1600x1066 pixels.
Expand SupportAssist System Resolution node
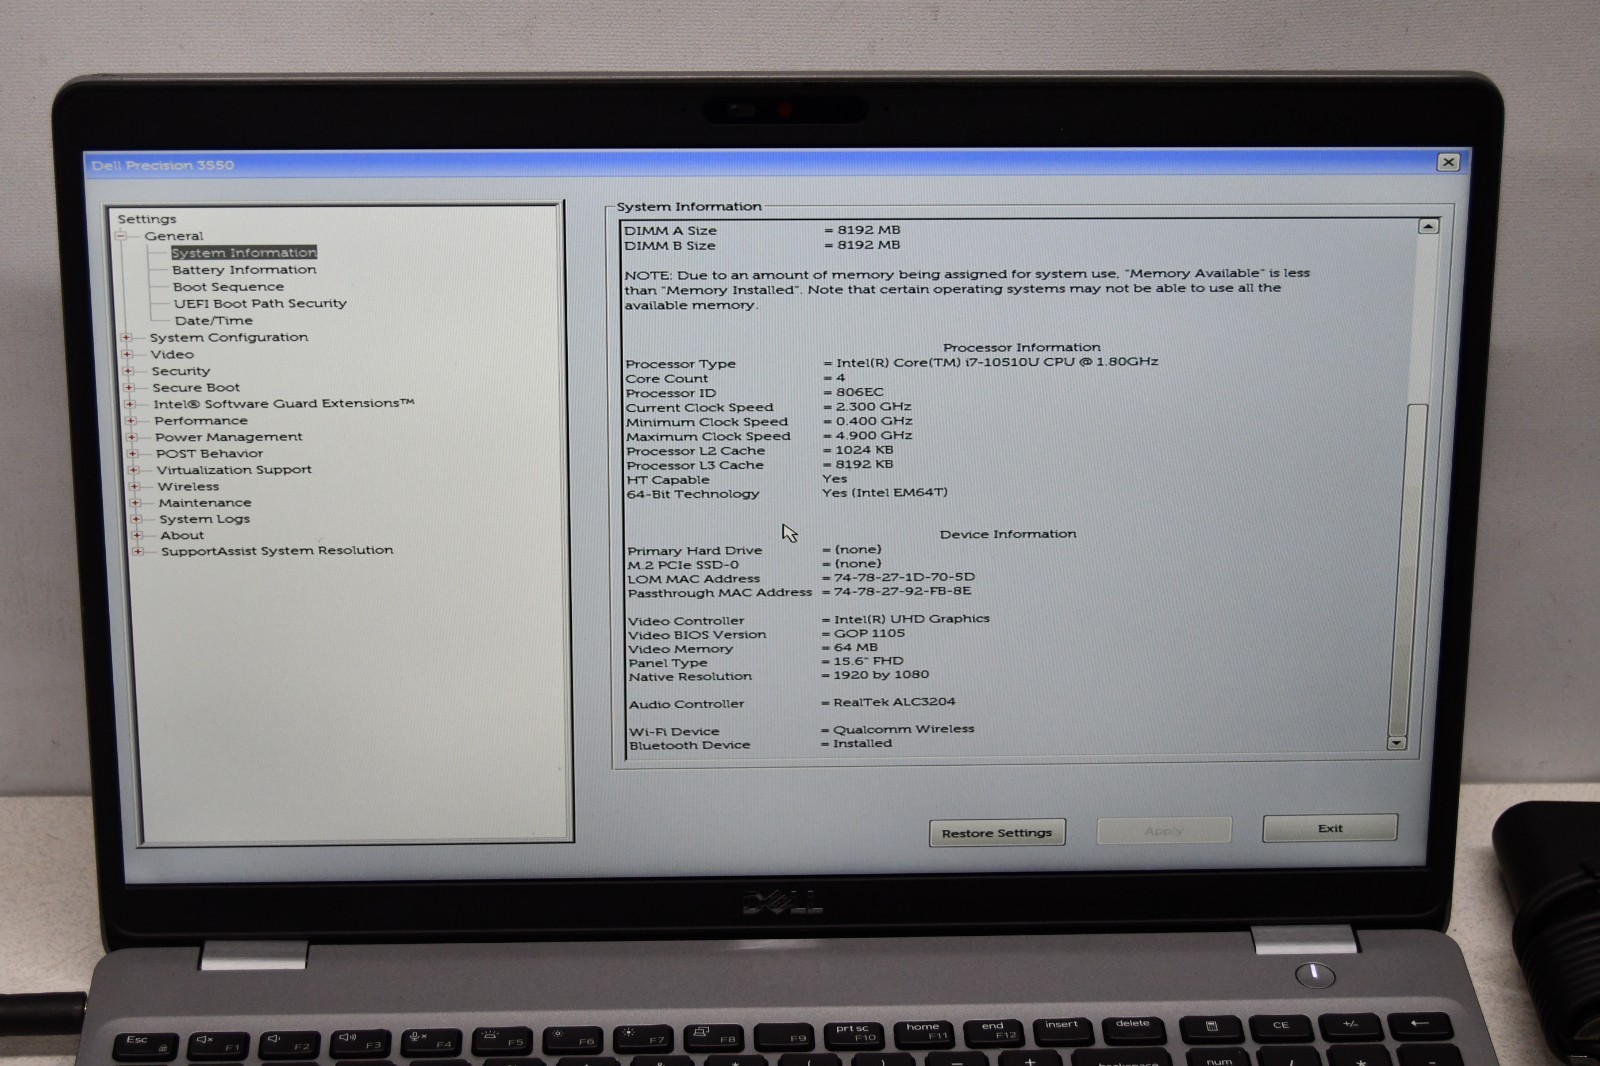pyautogui.click(x=139, y=551)
